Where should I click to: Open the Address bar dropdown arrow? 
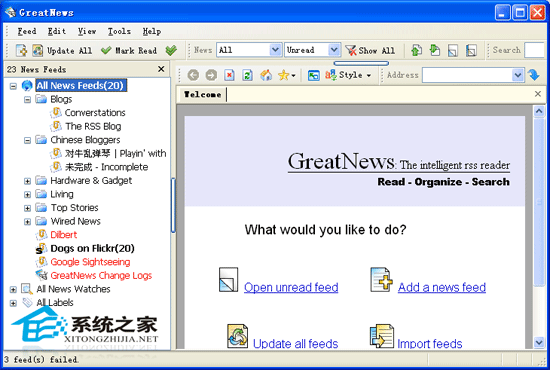click(x=517, y=75)
